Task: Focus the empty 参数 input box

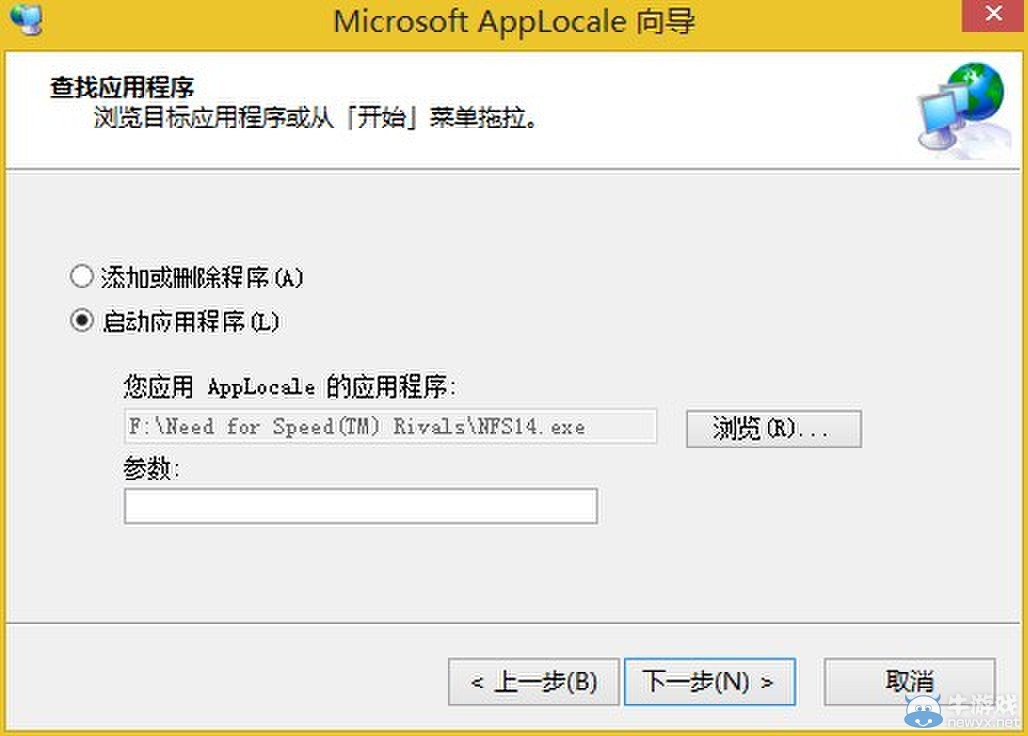Action: click(x=360, y=506)
